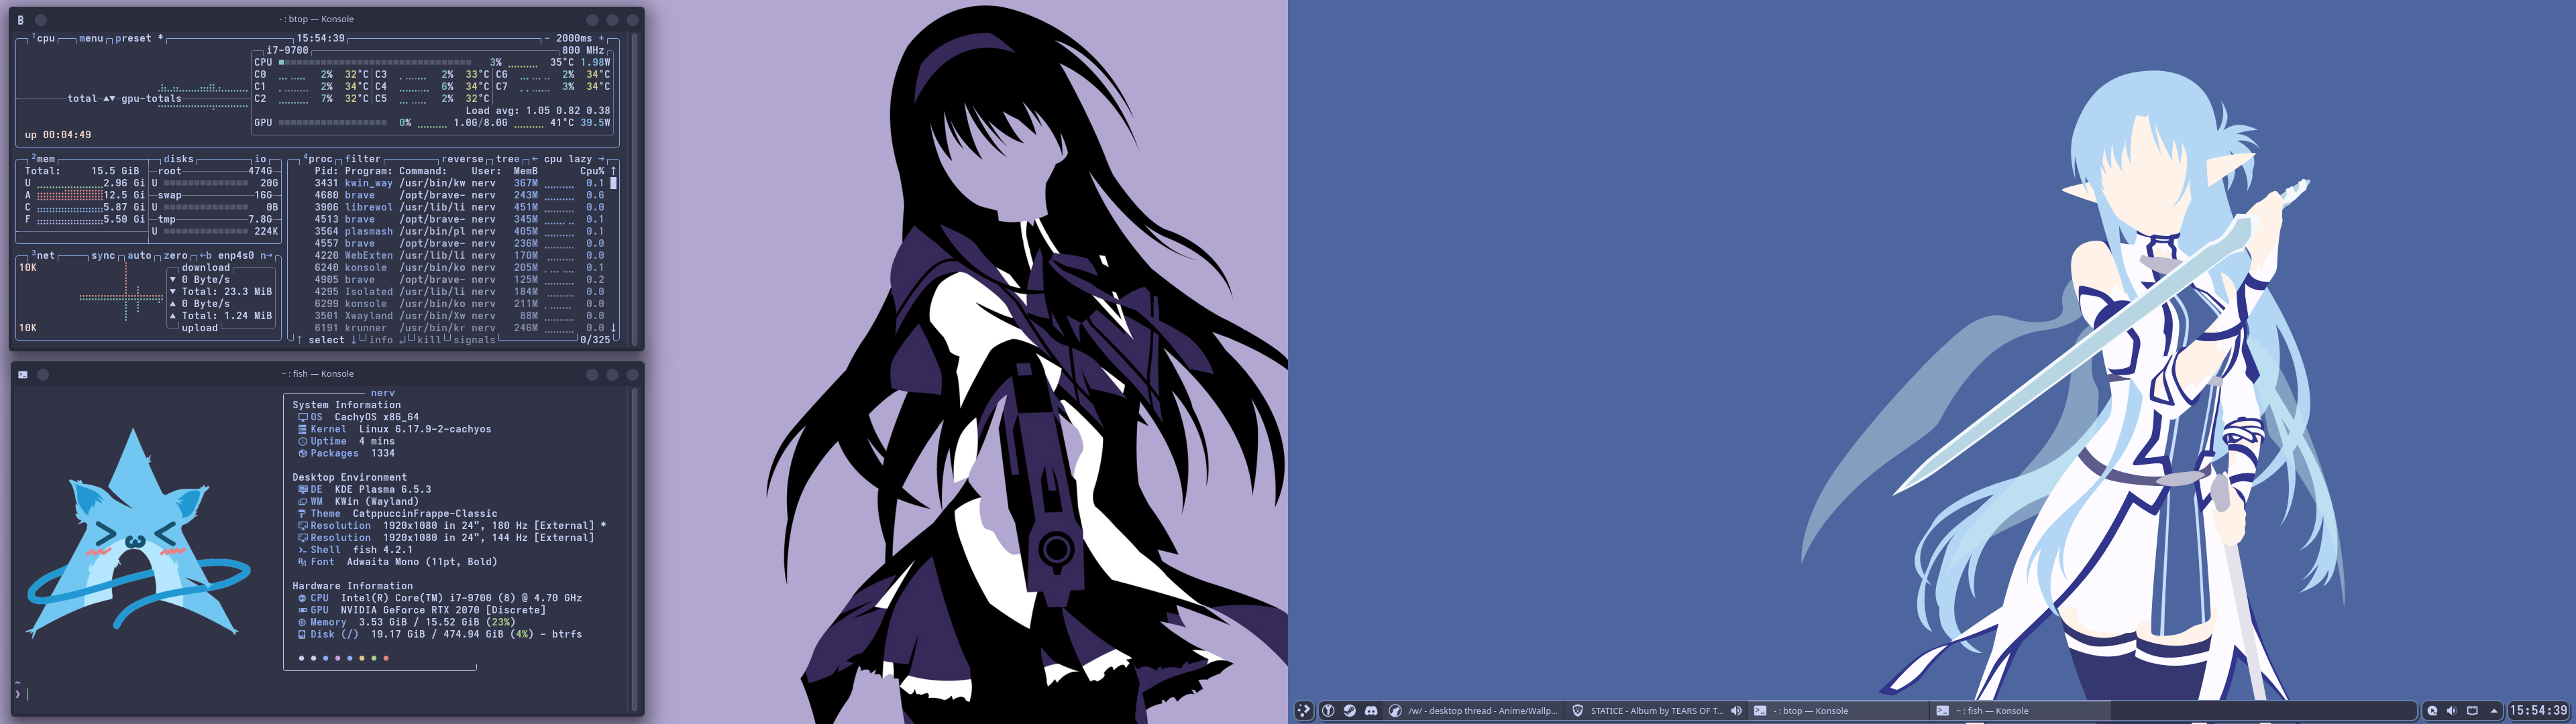The image size is (2576, 724).
Task: Expand hidden system tray icons arrow
Action: [x=2494, y=711]
